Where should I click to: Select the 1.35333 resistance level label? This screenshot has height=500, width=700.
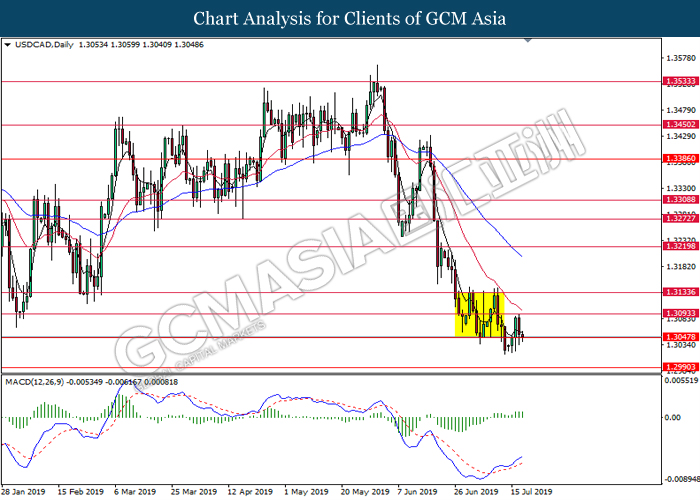coord(680,81)
